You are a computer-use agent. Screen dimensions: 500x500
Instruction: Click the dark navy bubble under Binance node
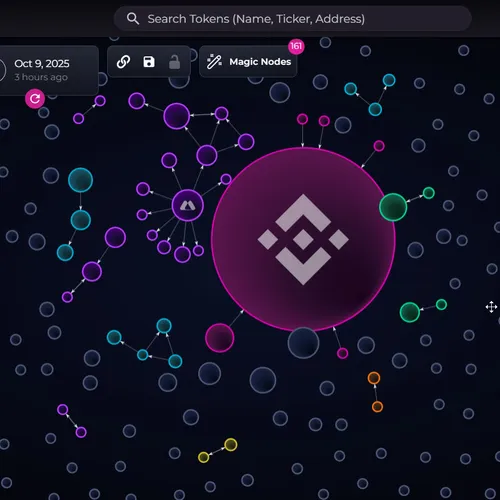click(303, 343)
